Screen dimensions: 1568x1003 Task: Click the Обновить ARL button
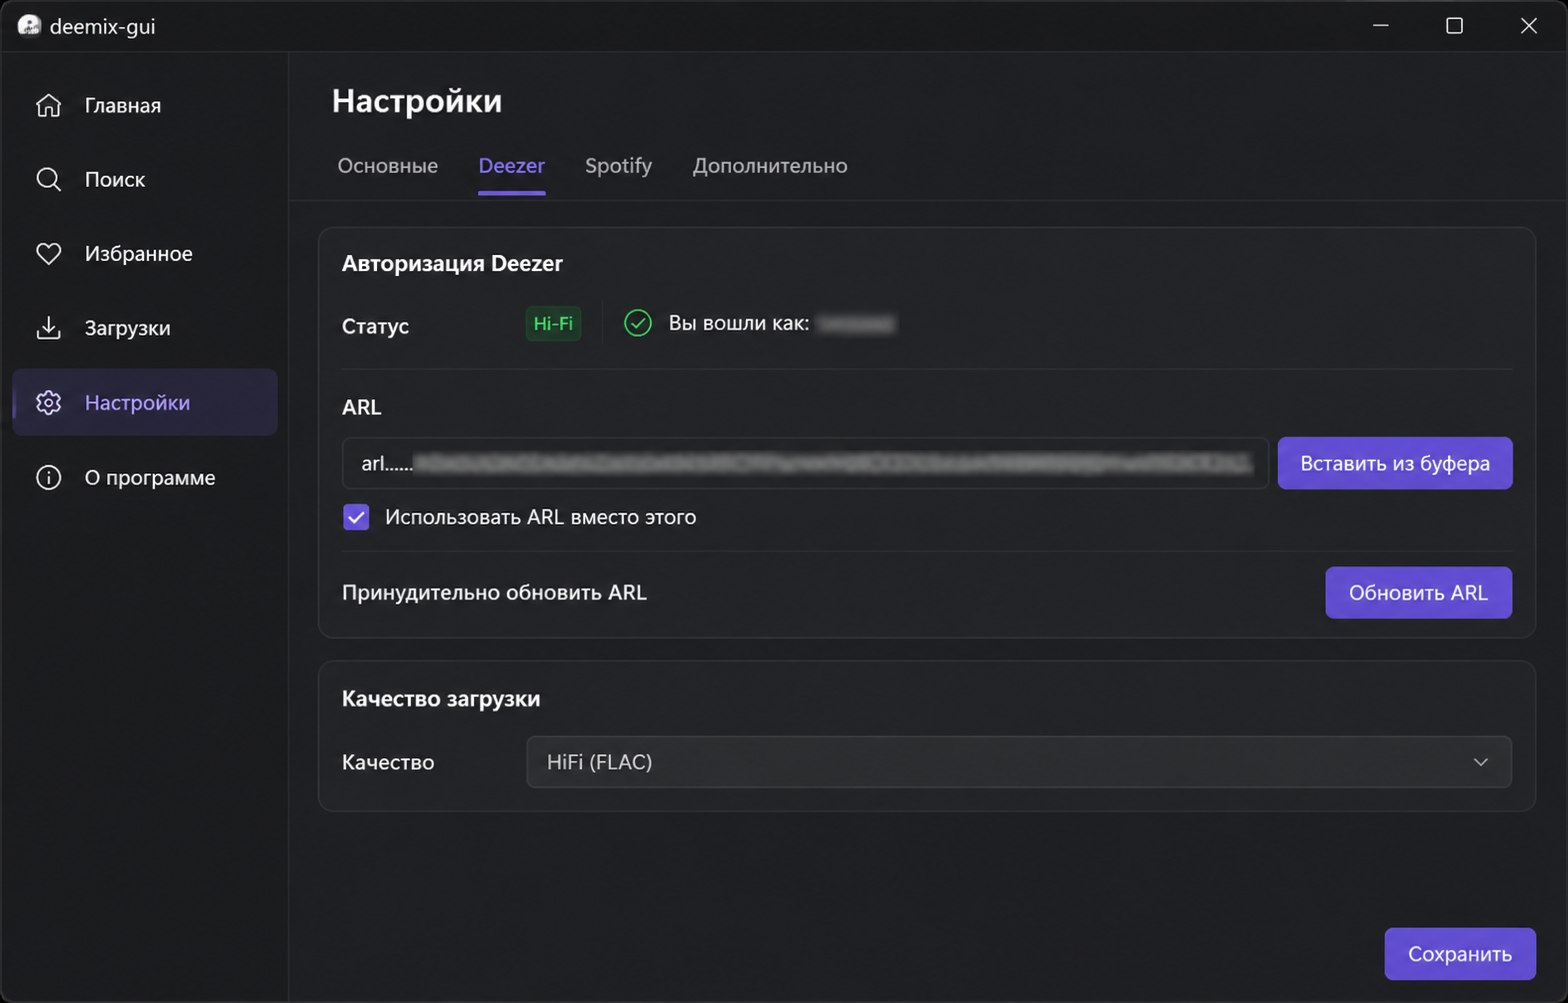pyautogui.click(x=1419, y=593)
